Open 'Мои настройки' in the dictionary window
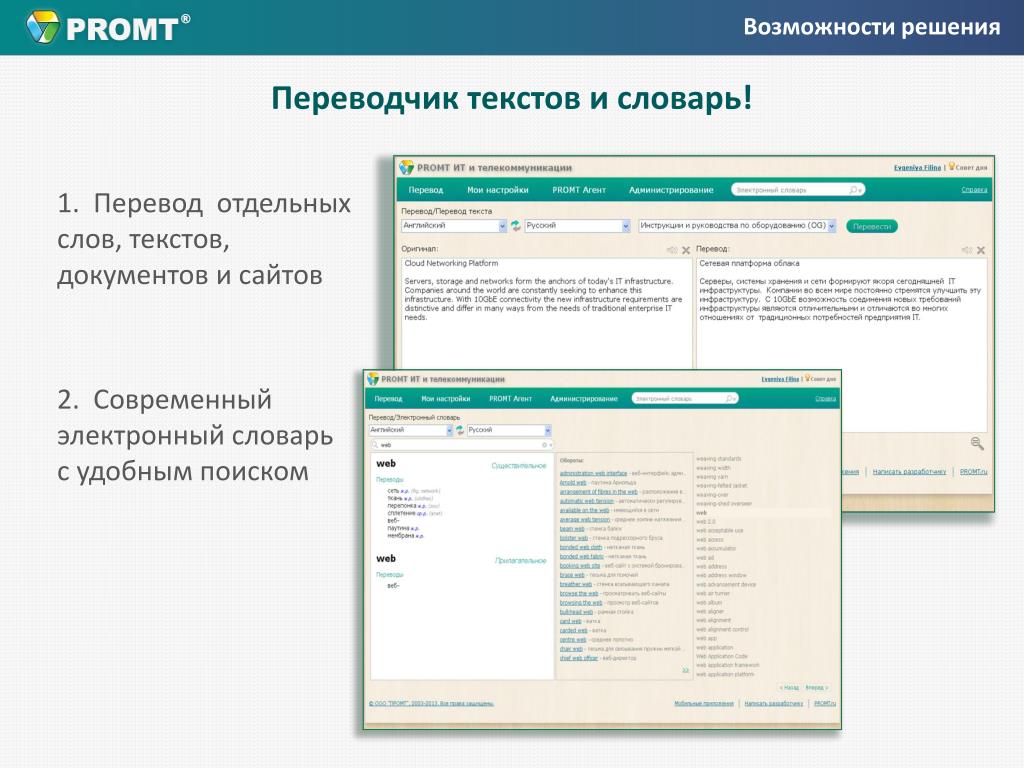The image size is (1024, 768). [x=445, y=398]
